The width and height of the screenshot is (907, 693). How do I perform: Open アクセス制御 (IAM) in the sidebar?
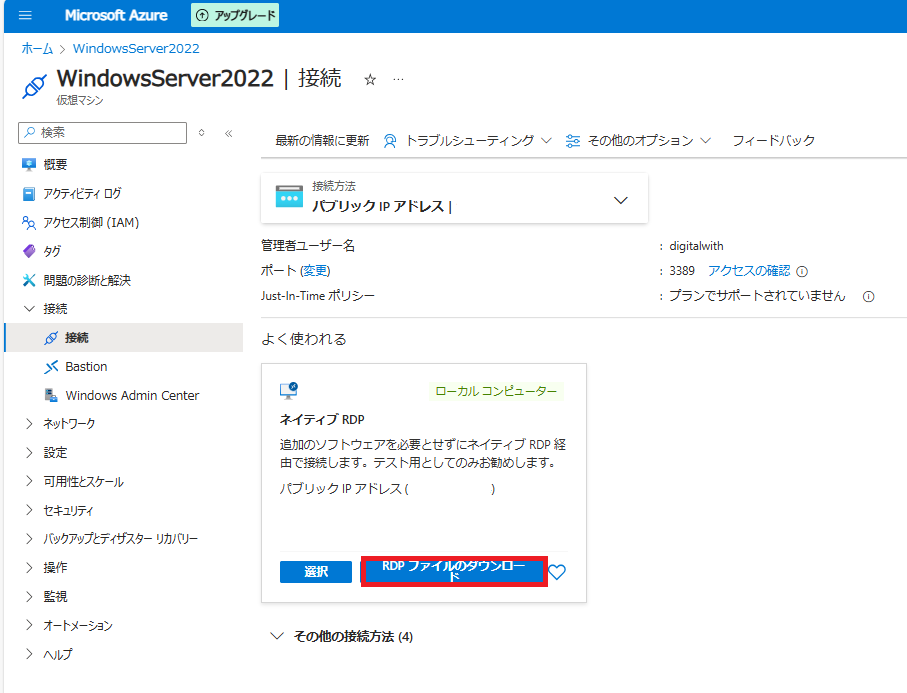91,223
